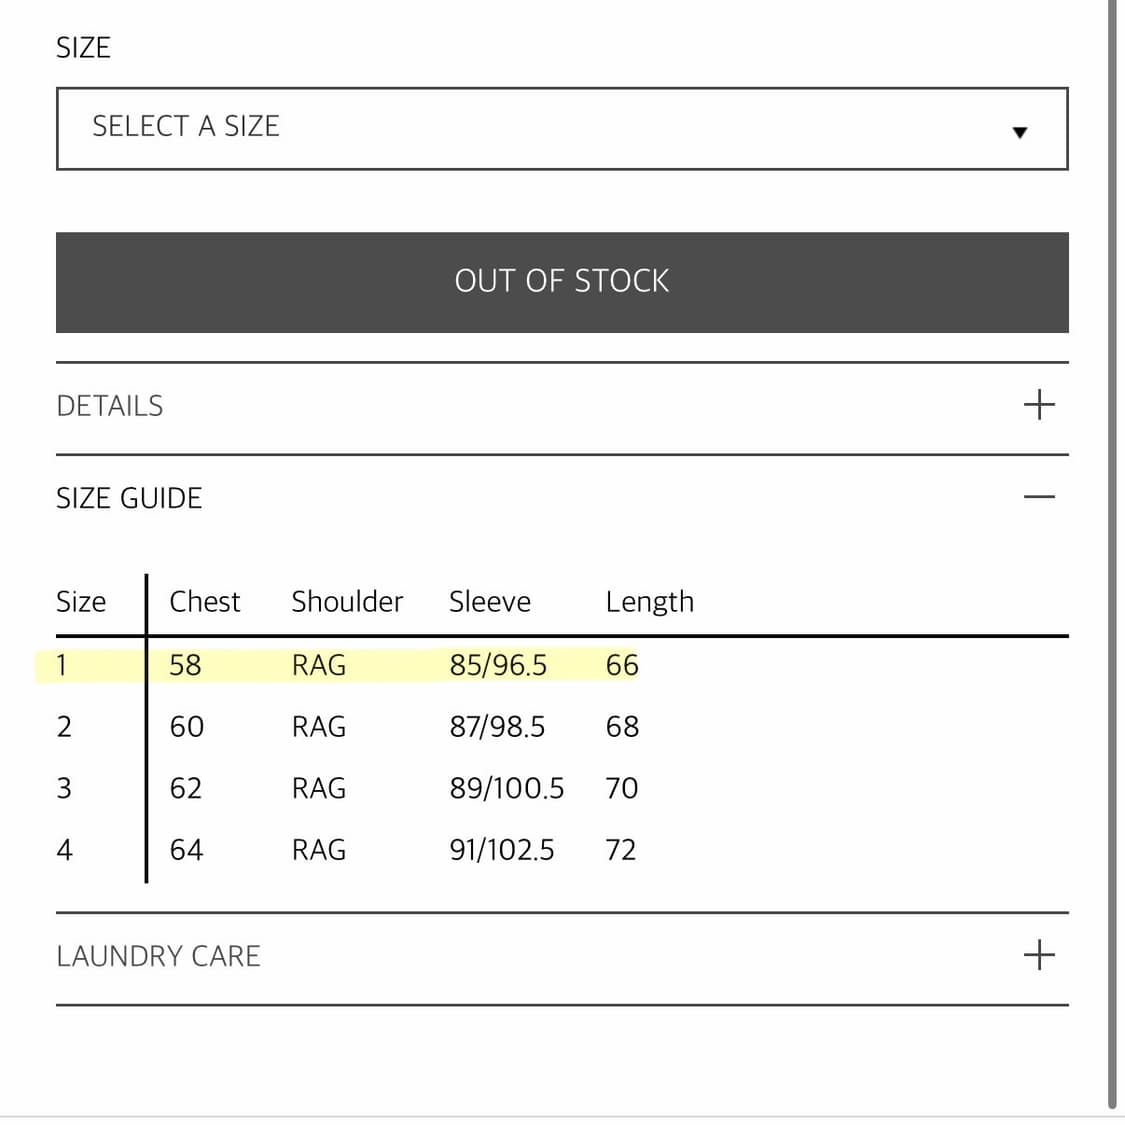
Task: Click size 2 in the size table
Action: (x=64, y=727)
